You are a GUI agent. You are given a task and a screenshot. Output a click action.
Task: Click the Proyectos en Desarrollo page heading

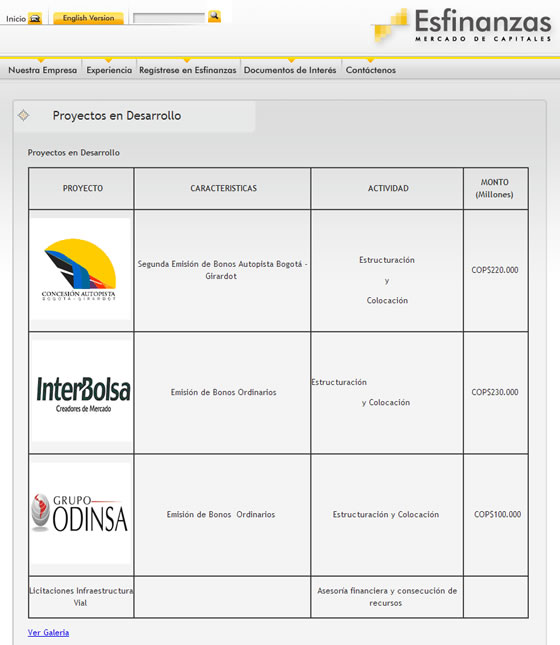(117, 116)
